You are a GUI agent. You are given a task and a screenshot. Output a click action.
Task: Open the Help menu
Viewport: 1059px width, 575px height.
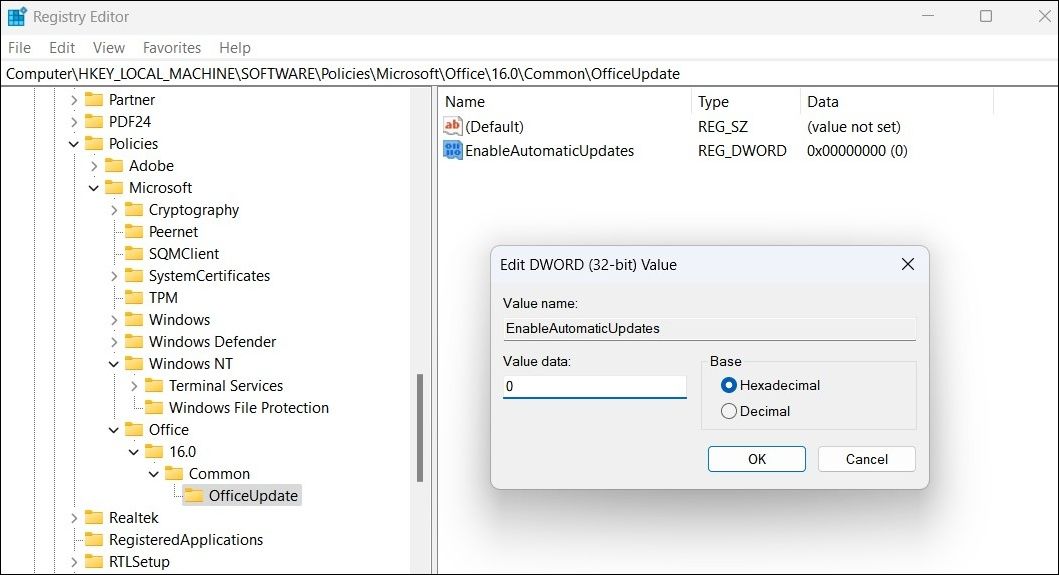234,48
